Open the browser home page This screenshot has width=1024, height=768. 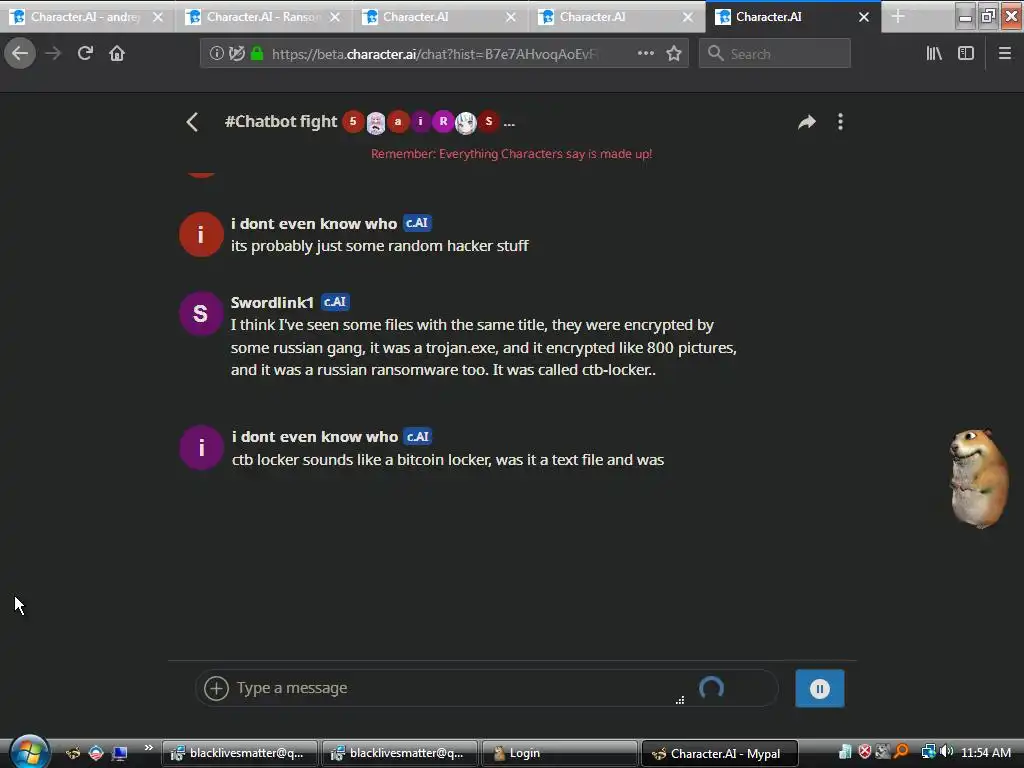point(117,54)
